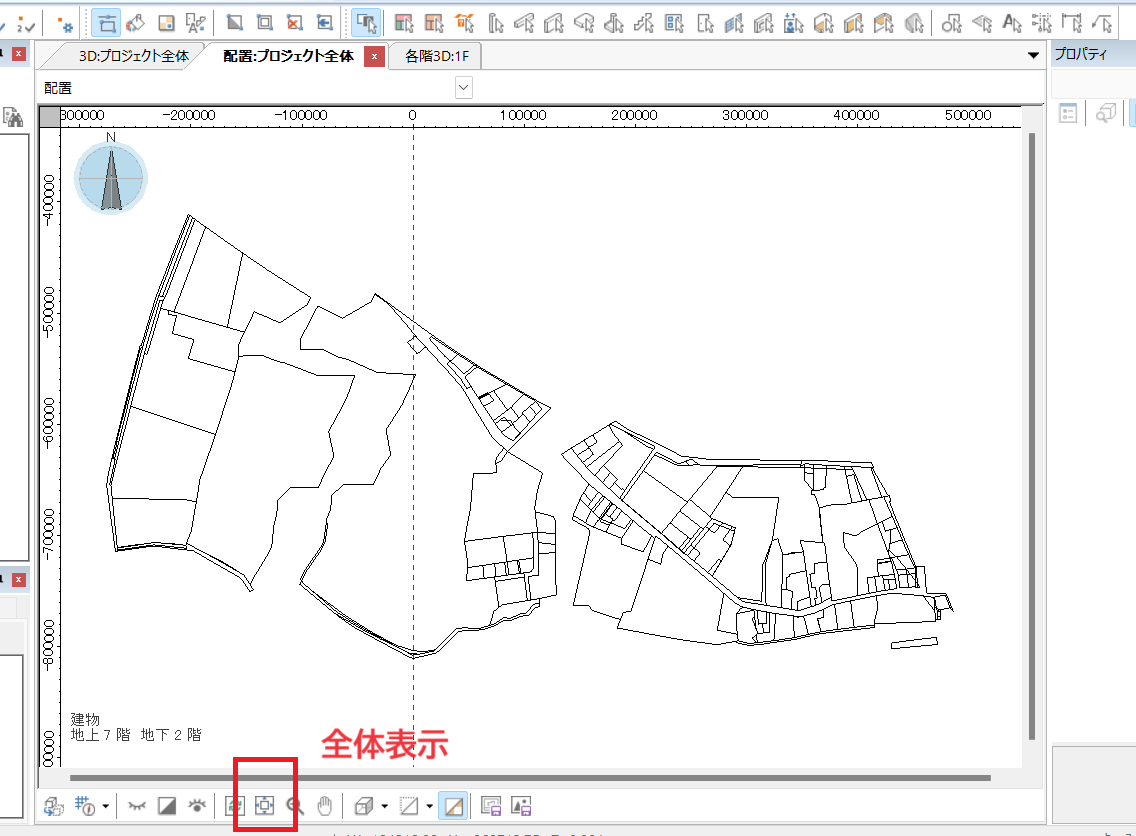
Task: Open the 配置 view dropdown
Action: click(463, 88)
